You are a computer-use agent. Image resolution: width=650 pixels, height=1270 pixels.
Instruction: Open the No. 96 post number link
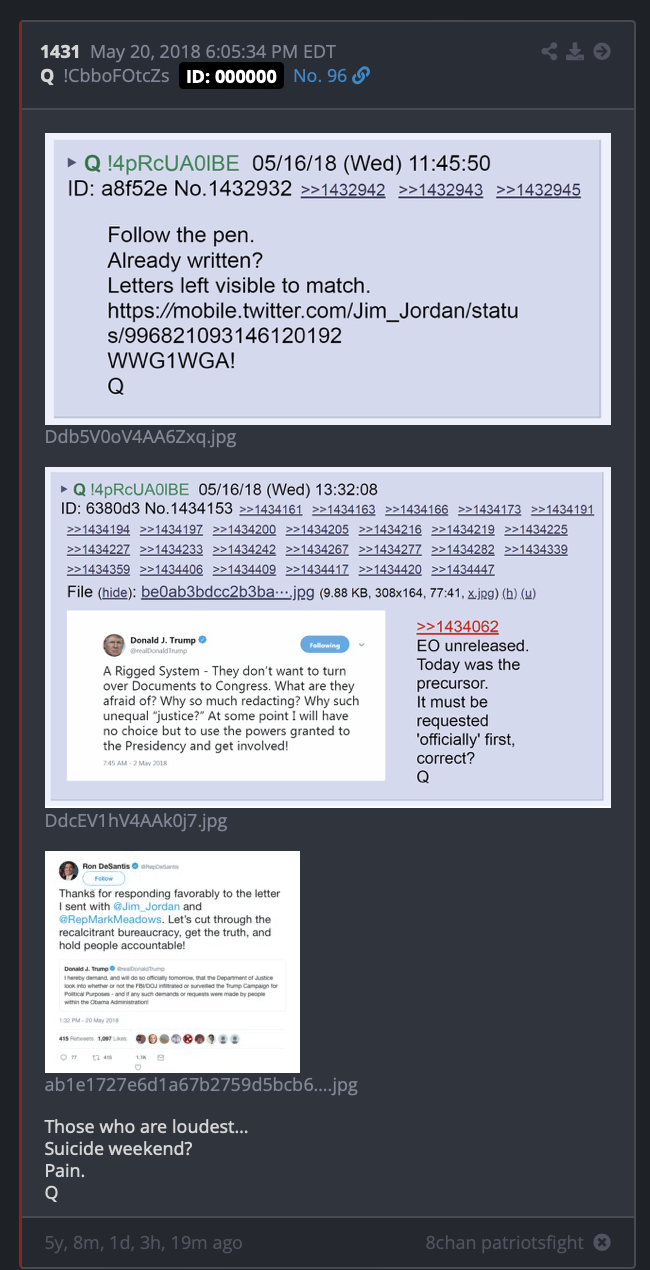(319, 76)
